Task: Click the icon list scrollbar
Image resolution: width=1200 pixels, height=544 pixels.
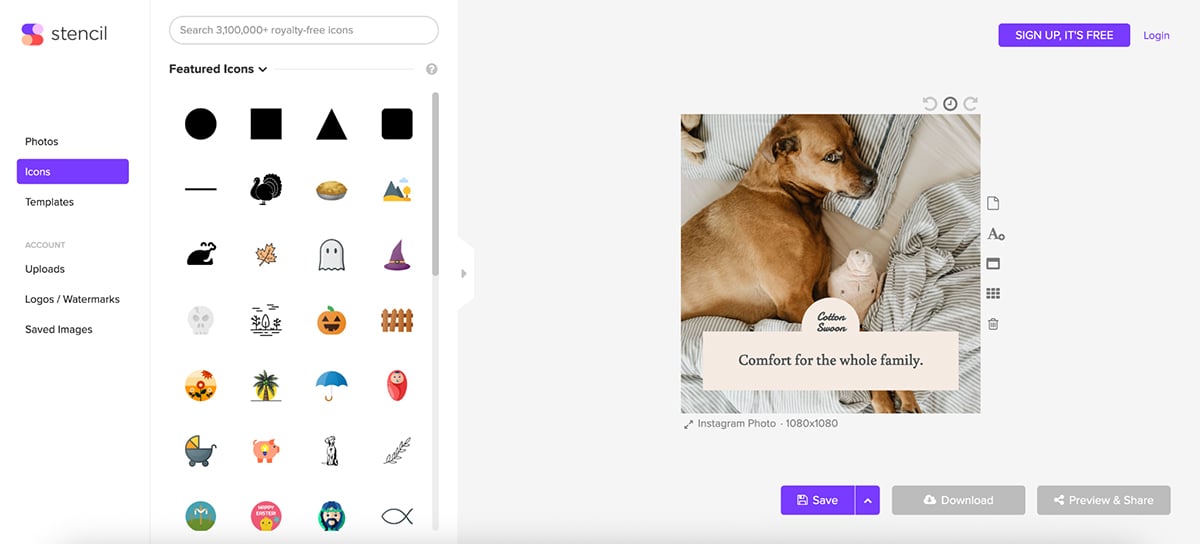Action: click(x=435, y=185)
